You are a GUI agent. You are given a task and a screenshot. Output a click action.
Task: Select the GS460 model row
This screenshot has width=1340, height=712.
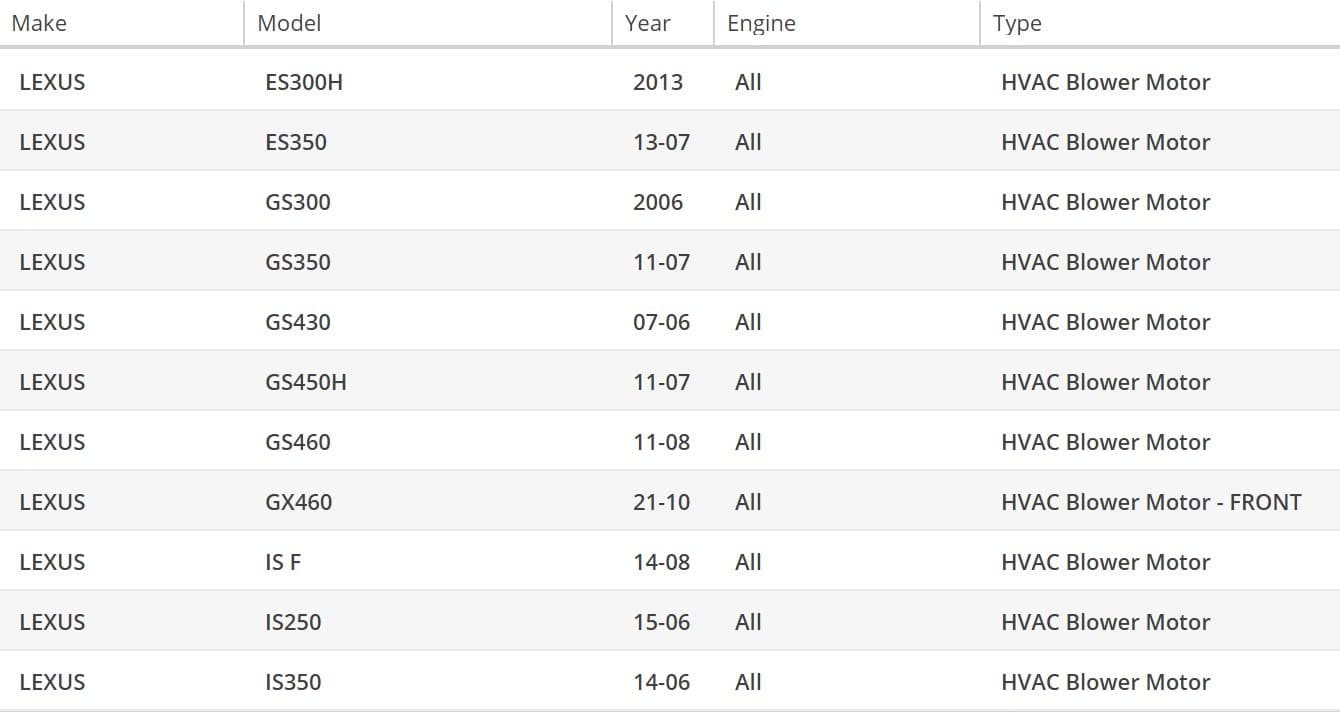tap(298, 442)
